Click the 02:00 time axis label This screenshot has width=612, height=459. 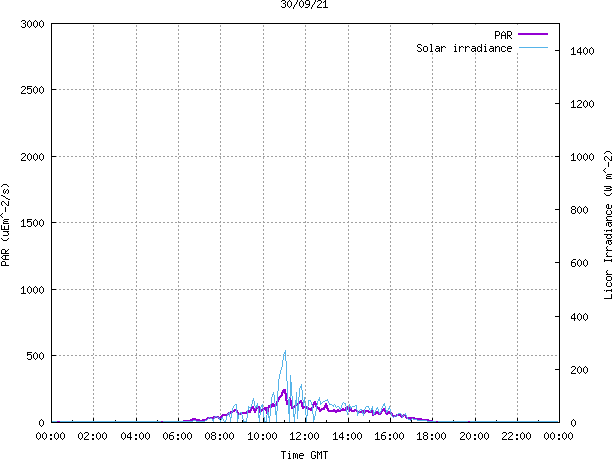93,436
